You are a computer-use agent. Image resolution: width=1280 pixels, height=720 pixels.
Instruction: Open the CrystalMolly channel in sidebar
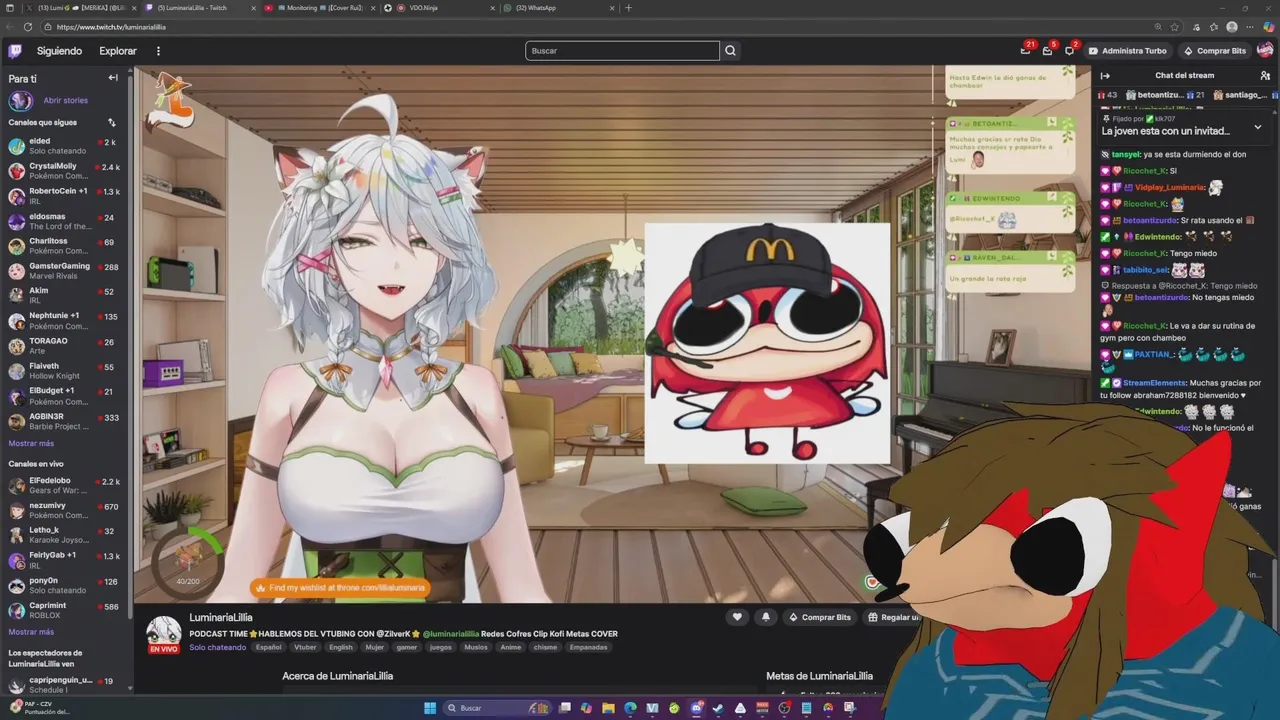click(x=64, y=171)
